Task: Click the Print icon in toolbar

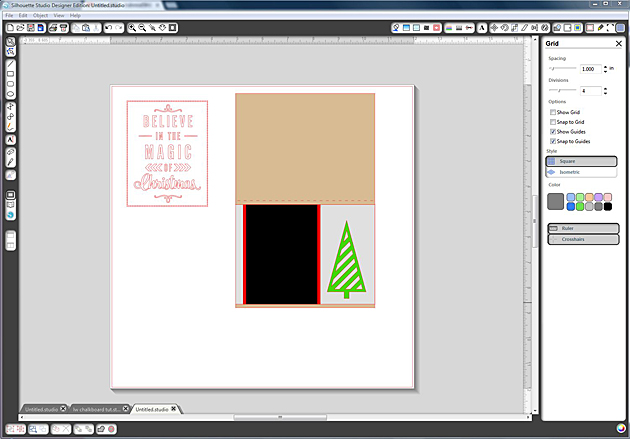Action: [53, 28]
